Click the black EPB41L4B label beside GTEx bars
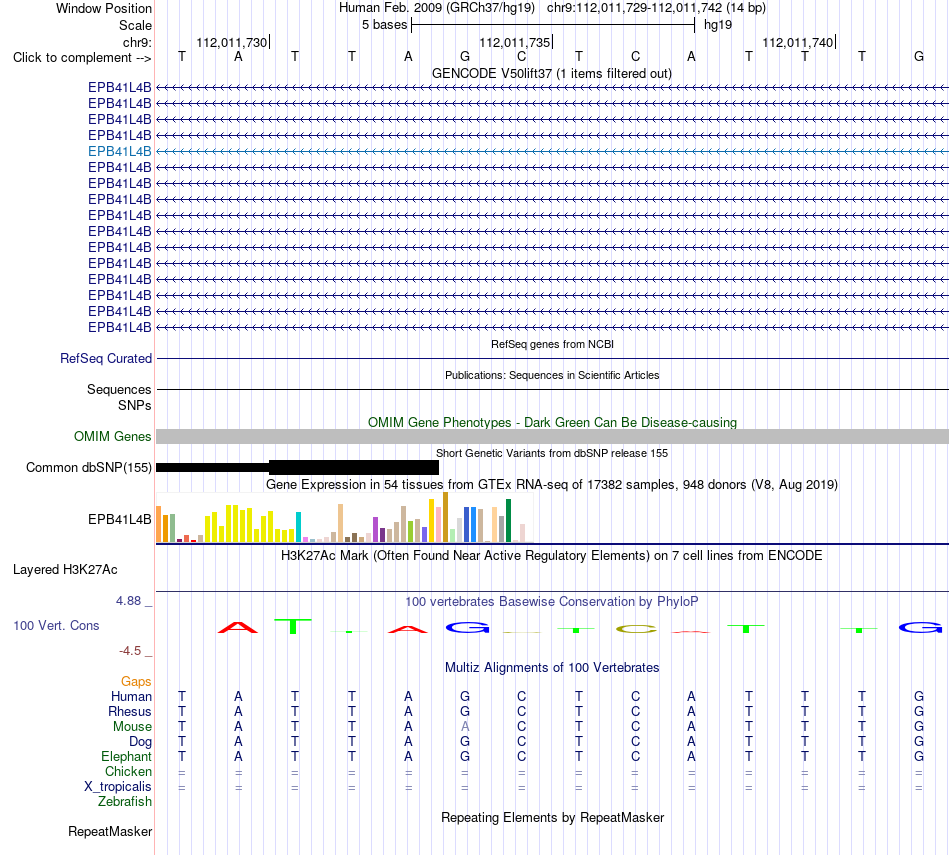Image resolution: width=950 pixels, height=855 pixels. (119, 519)
